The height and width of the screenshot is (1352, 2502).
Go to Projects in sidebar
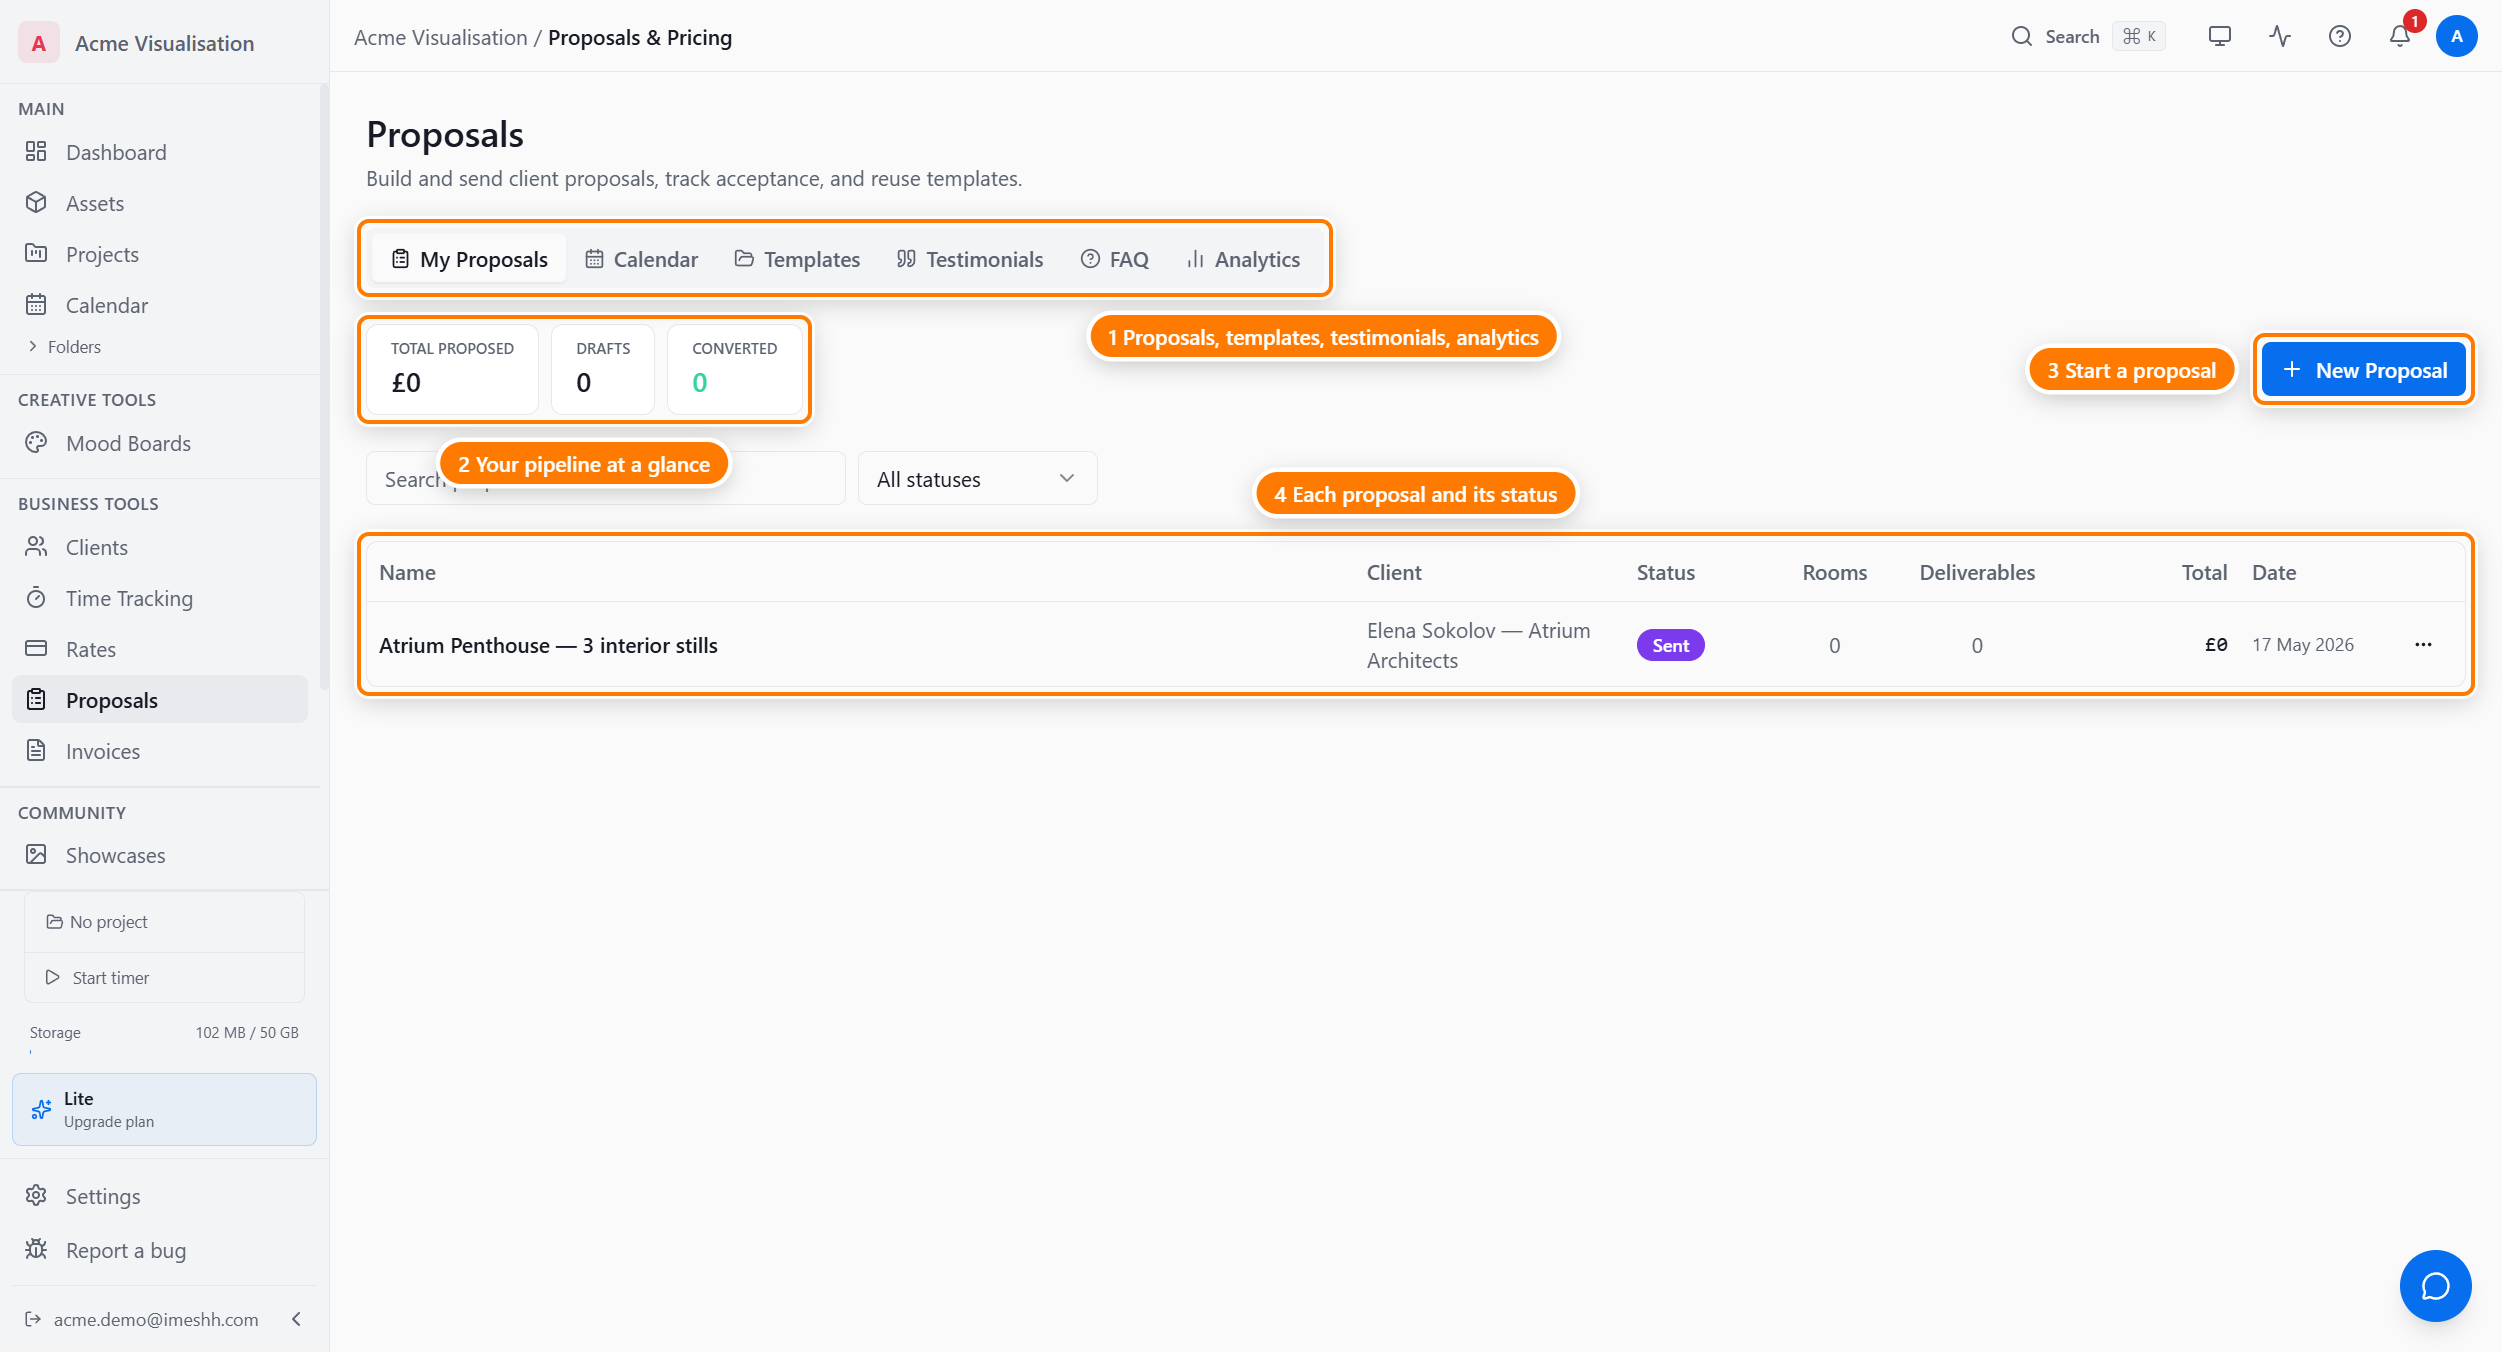click(x=160, y=254)
